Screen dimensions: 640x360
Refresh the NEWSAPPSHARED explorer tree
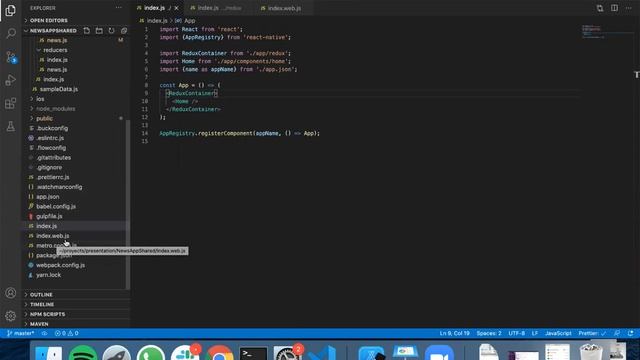coord(111,31)
